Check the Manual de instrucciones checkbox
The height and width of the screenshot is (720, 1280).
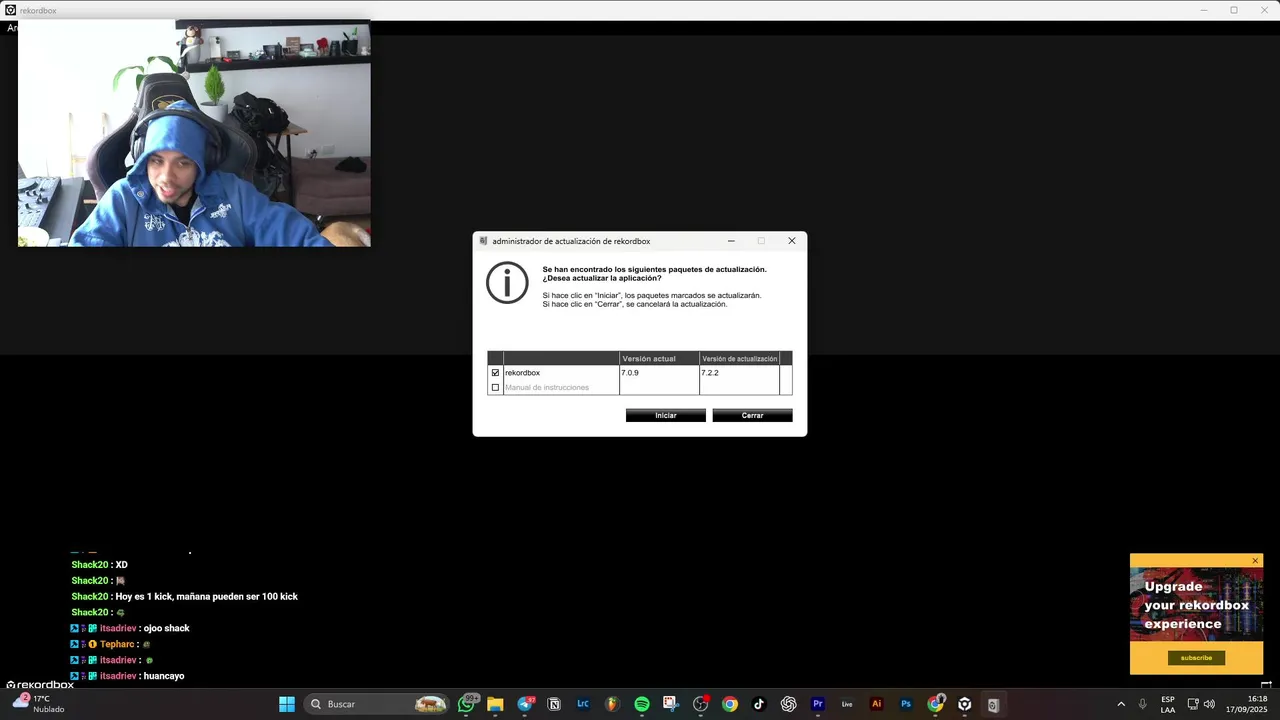(x=495, y=387)
